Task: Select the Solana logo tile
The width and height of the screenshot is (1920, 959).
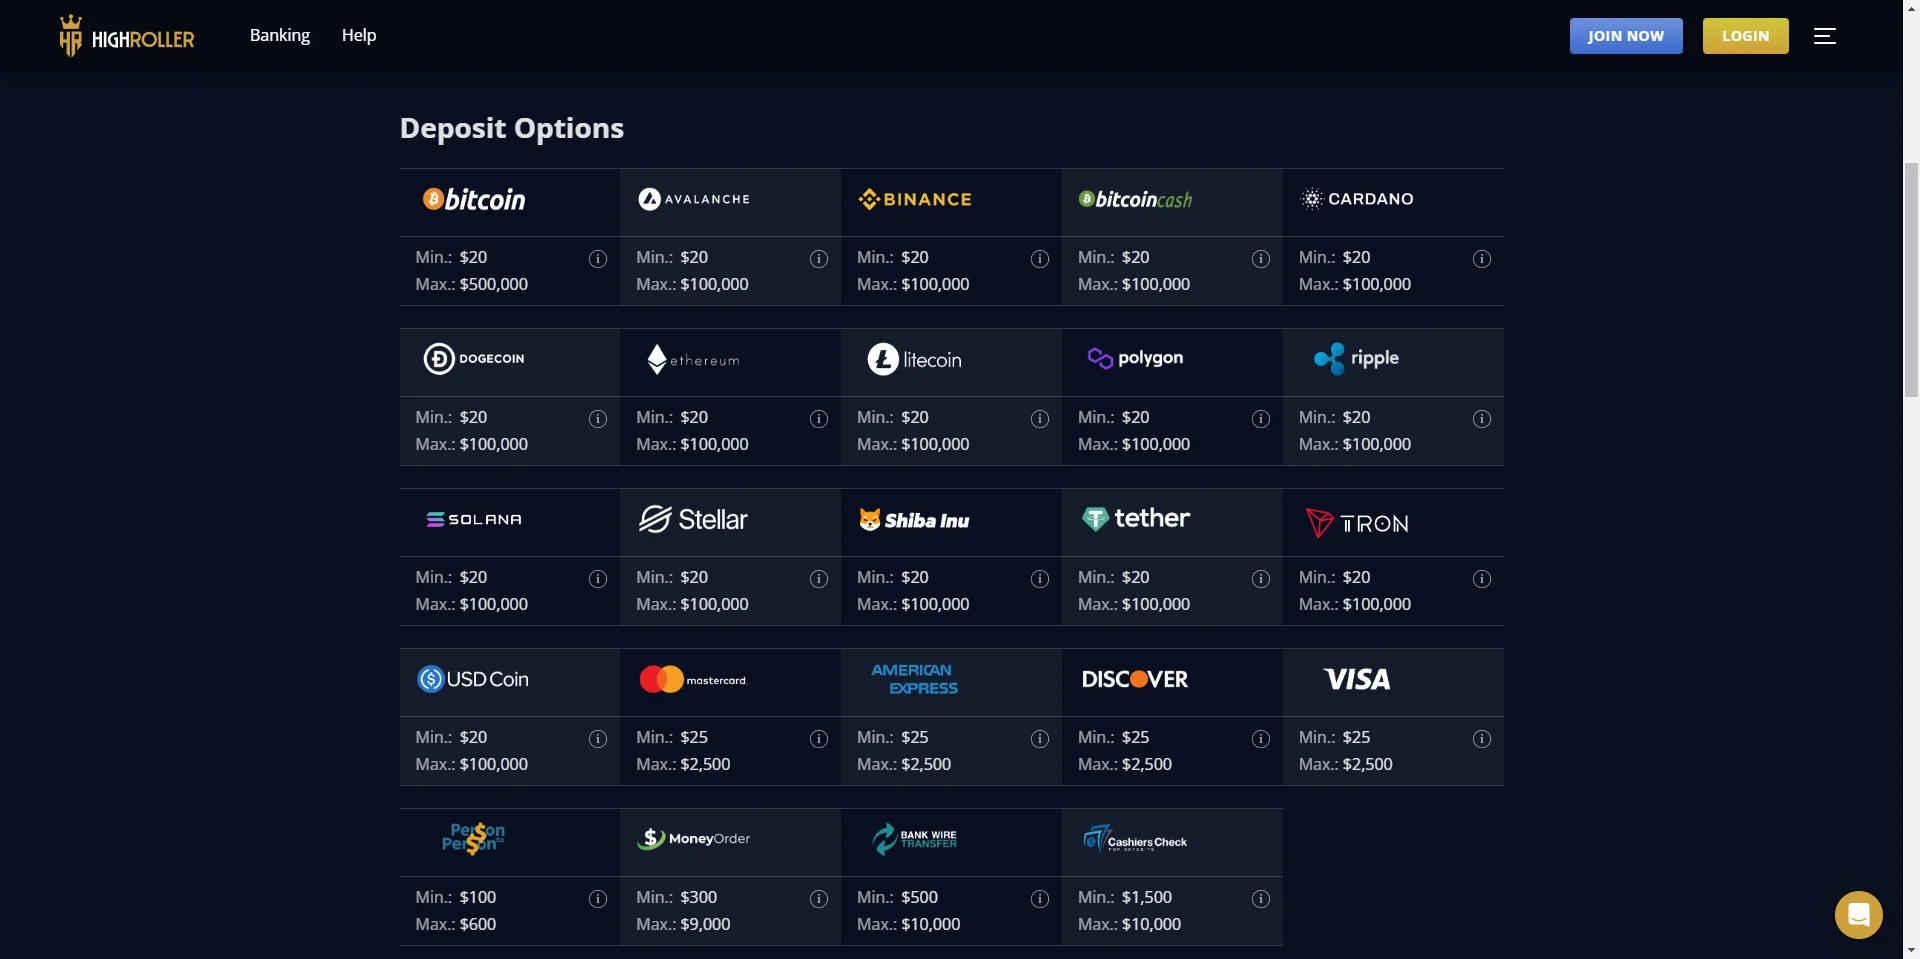Action: tap(474, 520)
